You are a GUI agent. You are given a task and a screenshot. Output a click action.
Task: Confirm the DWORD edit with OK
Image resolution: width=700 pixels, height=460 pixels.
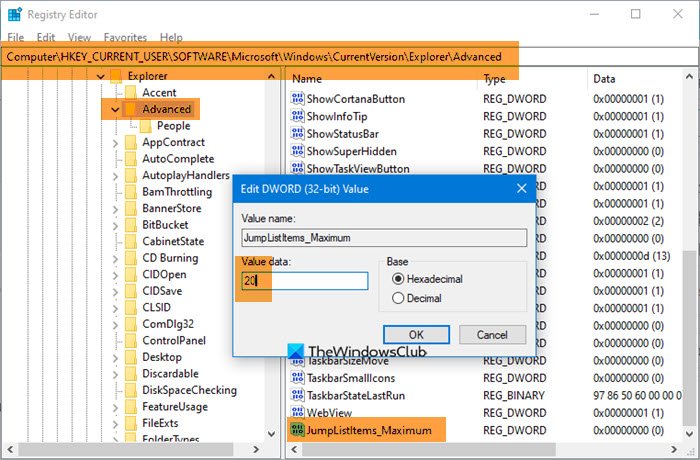(x=416, y=335)
